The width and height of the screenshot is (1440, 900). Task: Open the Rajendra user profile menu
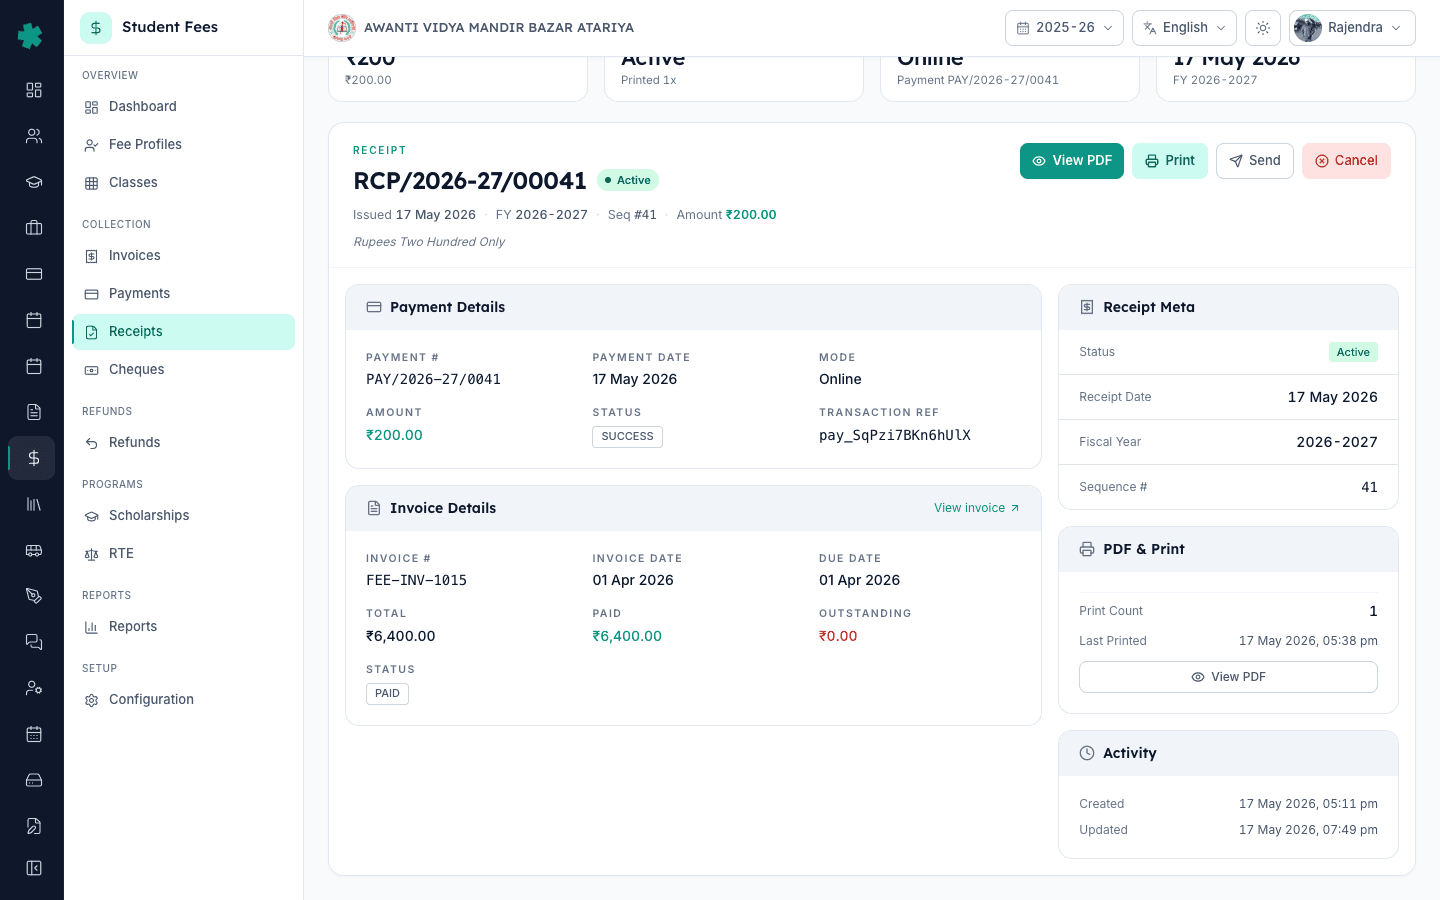[1352, 28]
